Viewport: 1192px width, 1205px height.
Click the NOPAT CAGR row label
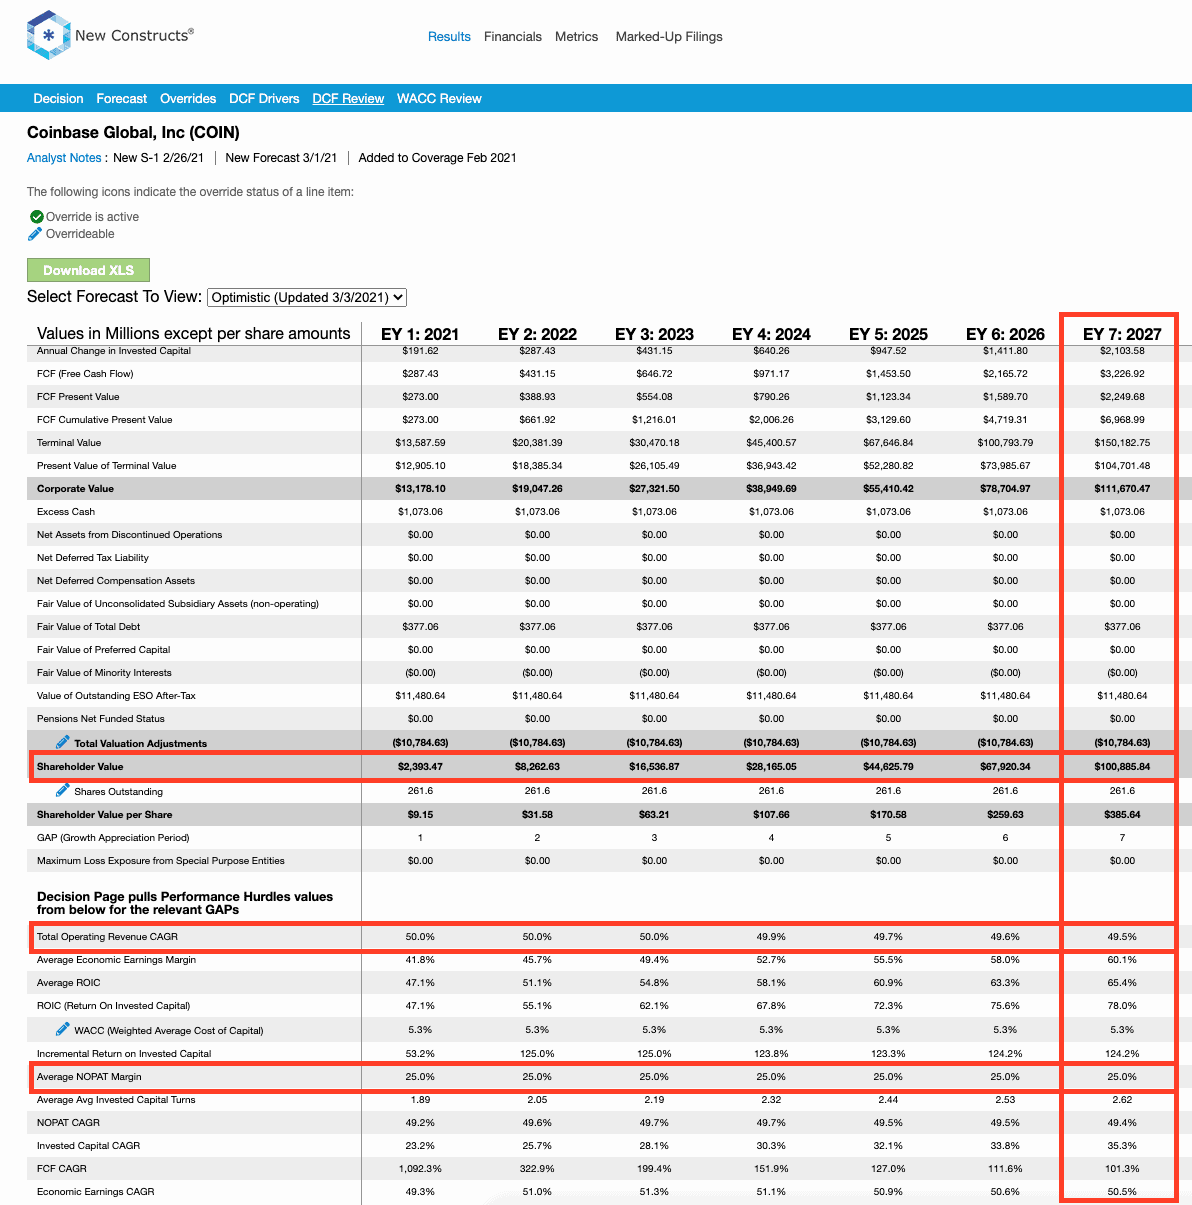pyautogui.click(x=69, y=1123)
